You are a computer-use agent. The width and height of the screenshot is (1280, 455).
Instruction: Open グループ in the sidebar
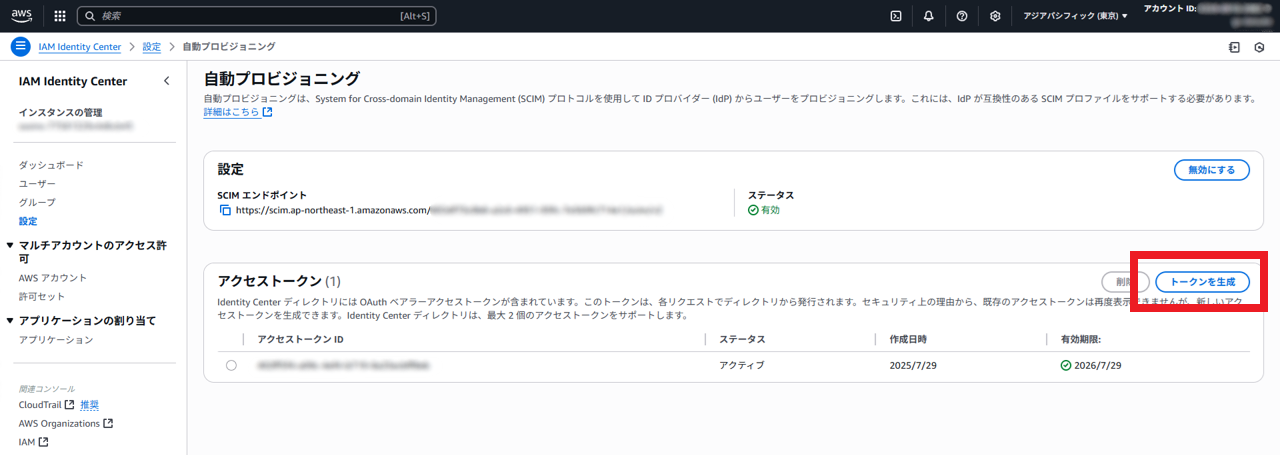coord(37,202)
